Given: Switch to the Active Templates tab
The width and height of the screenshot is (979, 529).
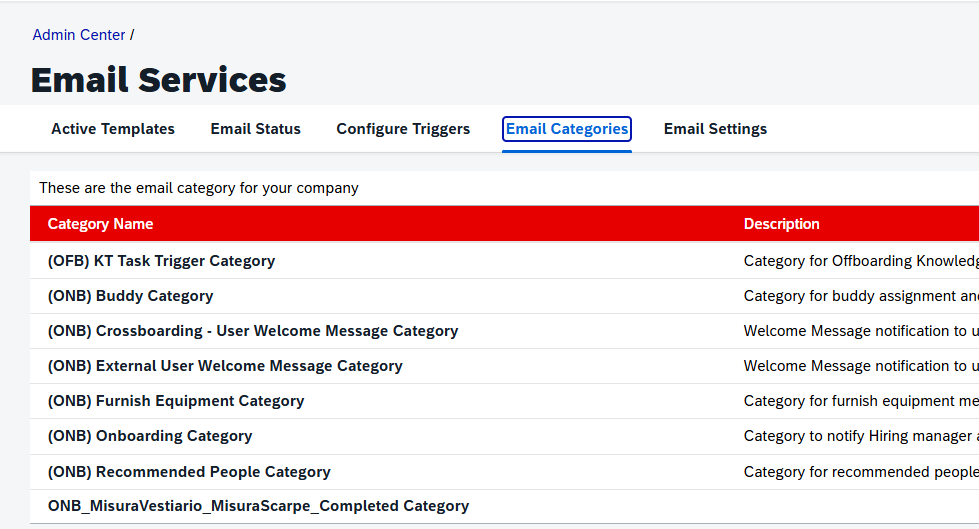Looking at the screenshot, I should click(113, 129).
